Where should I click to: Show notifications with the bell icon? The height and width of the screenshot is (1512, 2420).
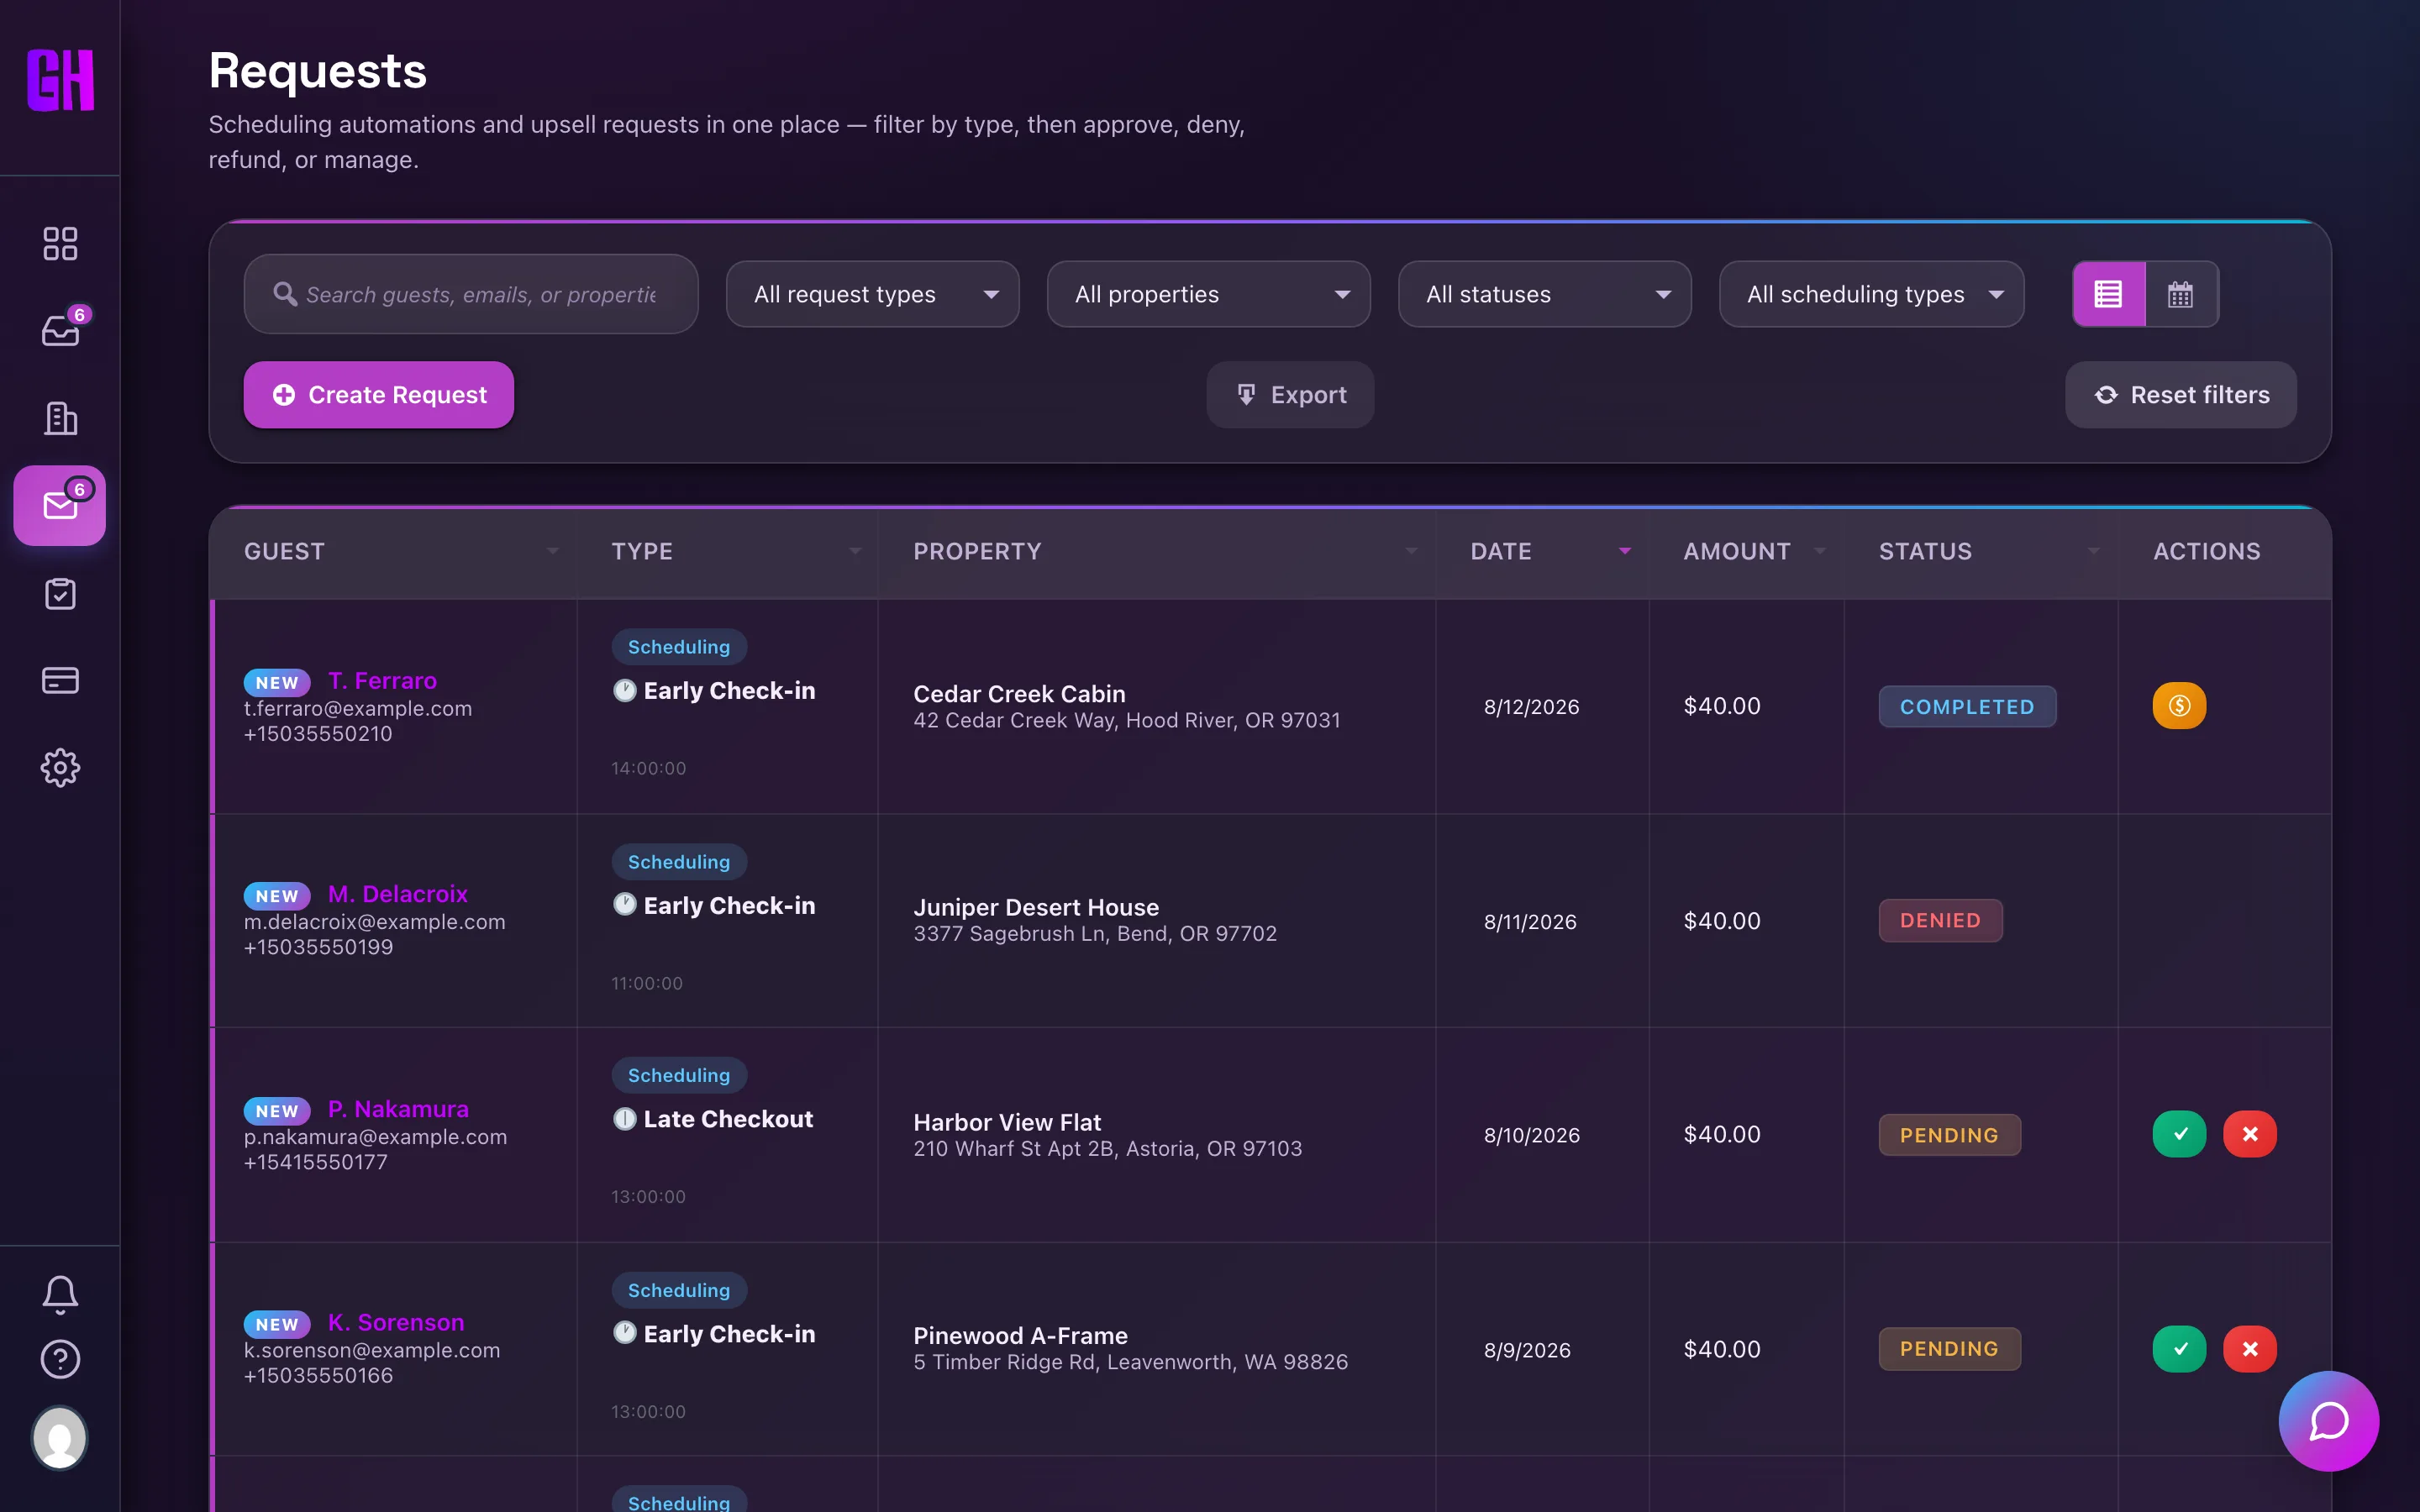[60, 1294]
